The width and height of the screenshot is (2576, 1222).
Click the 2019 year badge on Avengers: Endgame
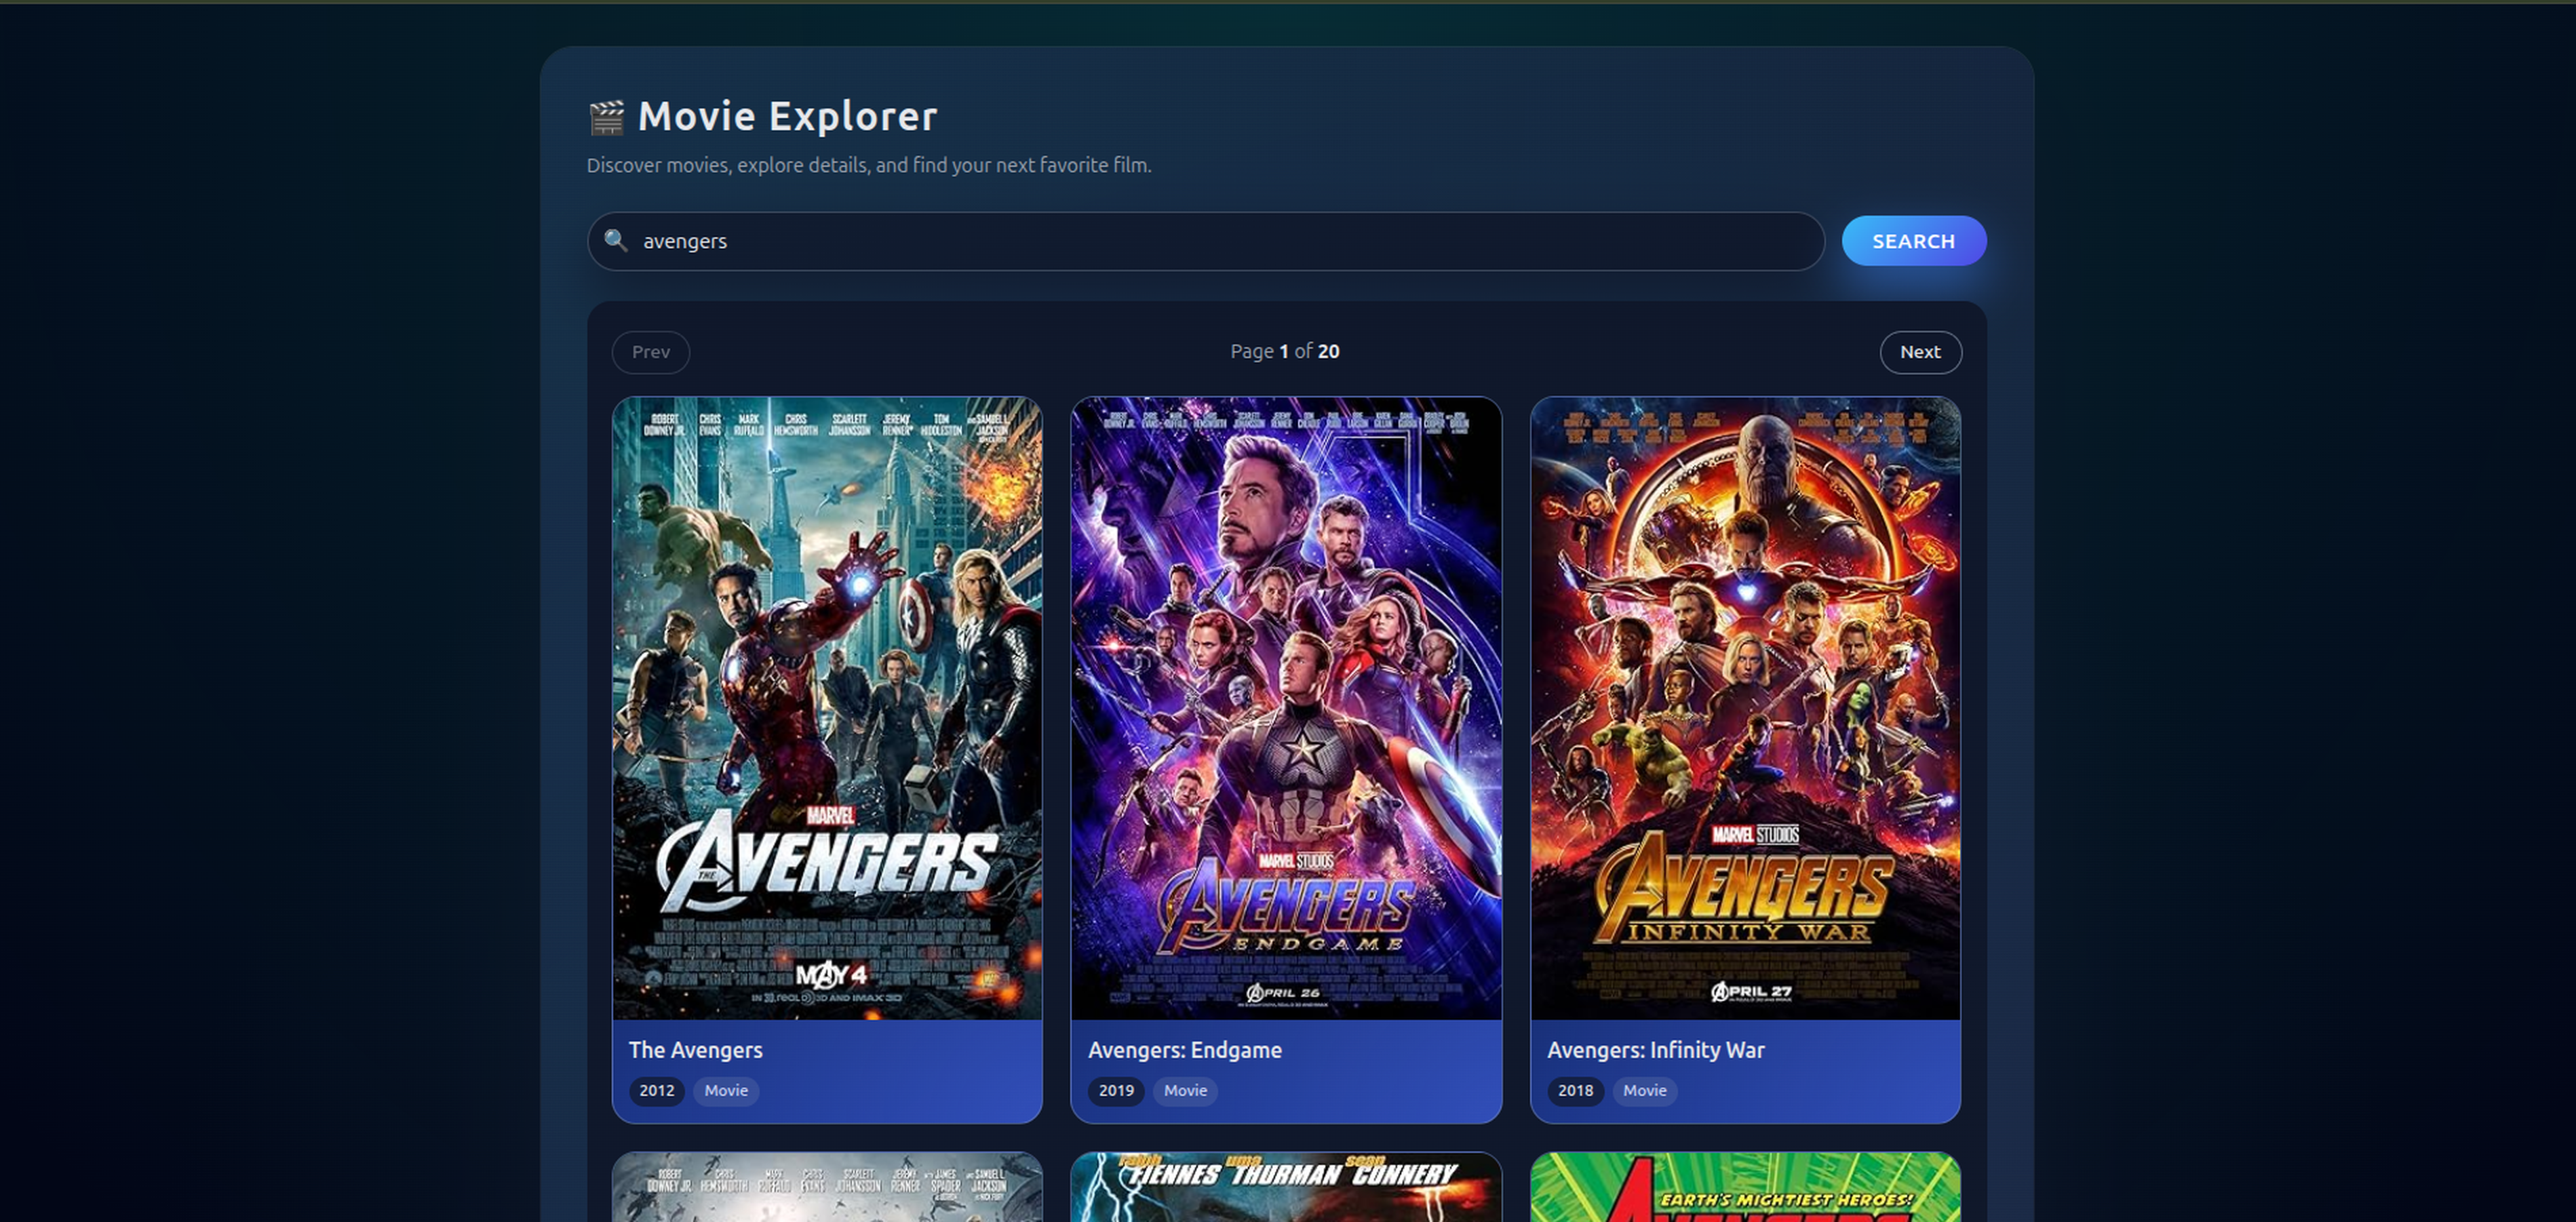click(x=1116, y=1091)
